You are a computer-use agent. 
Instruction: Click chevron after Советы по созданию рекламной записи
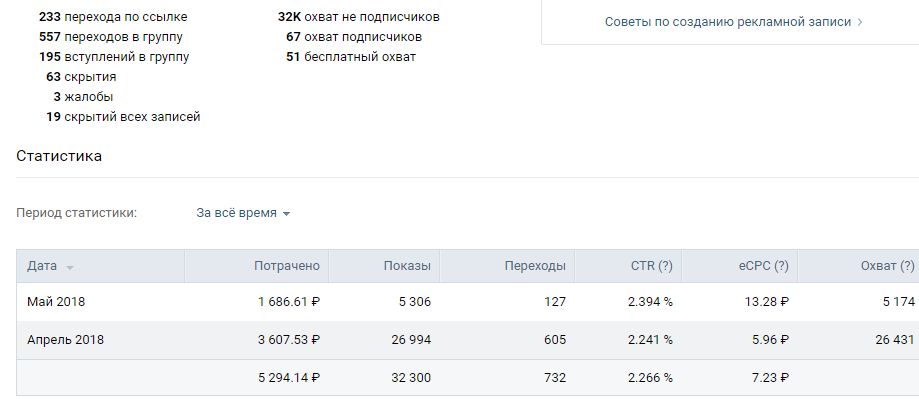859,22
